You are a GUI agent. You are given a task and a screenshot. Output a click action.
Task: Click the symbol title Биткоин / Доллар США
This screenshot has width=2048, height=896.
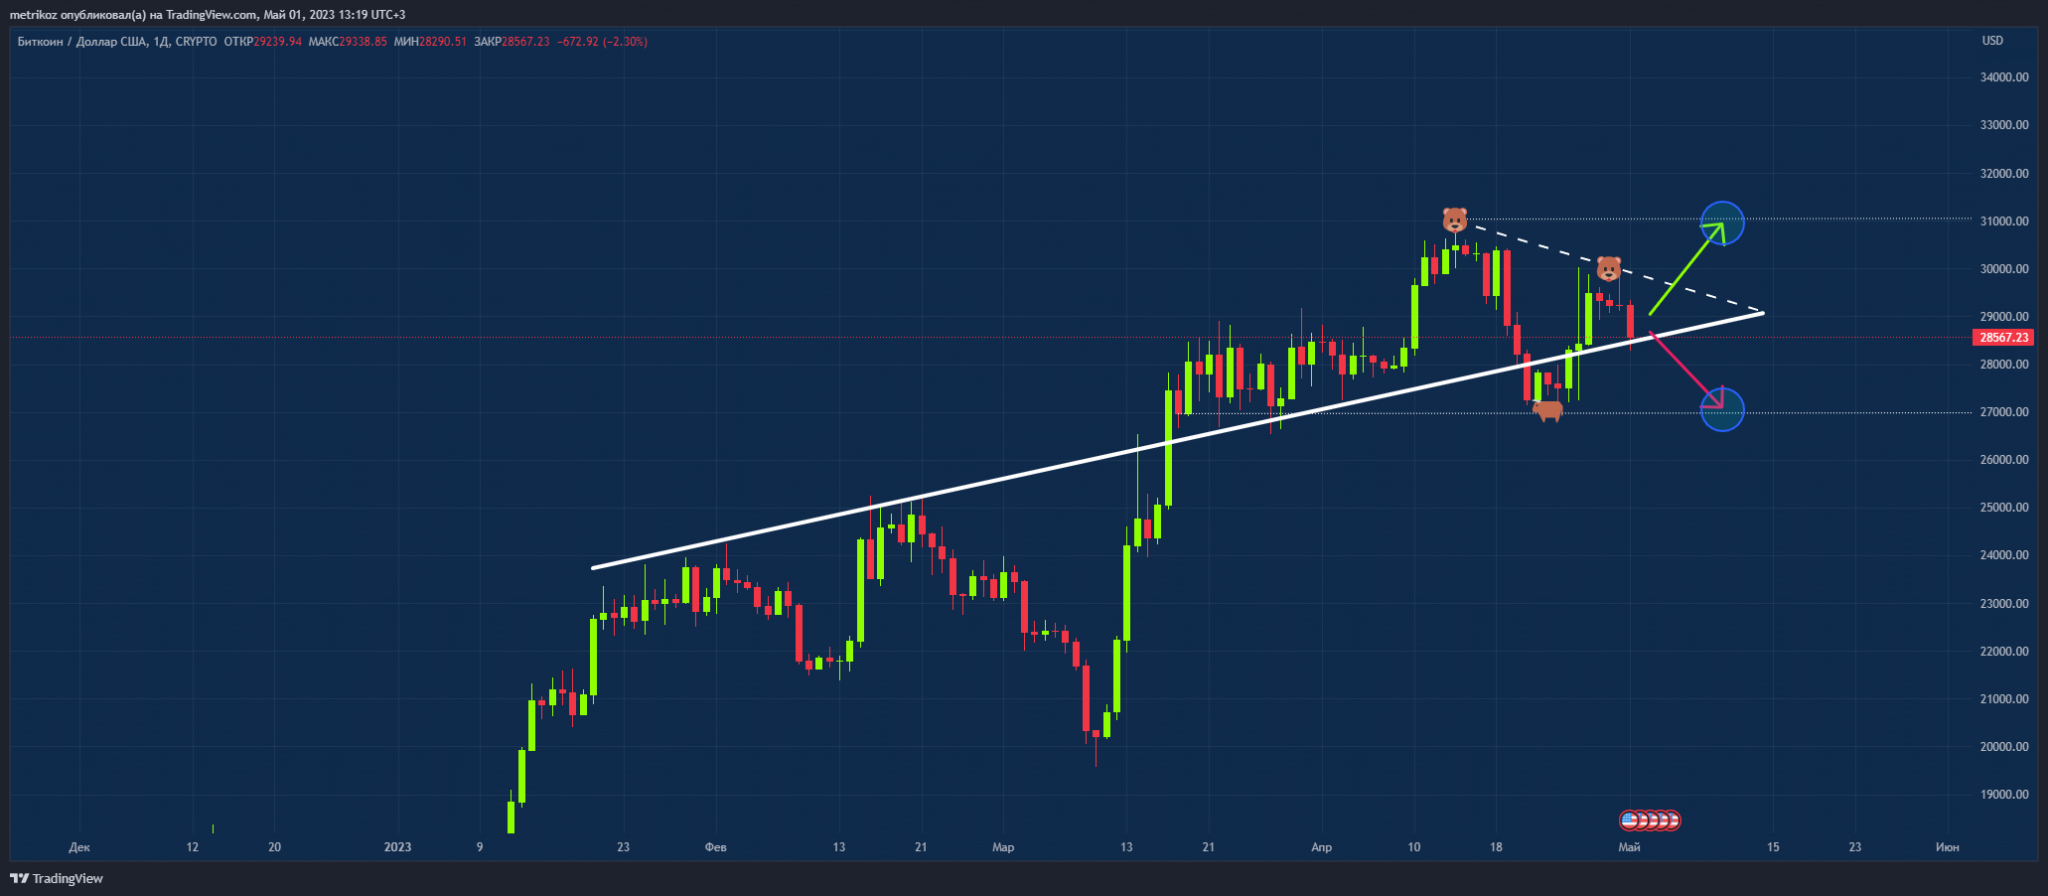point(83,42)
